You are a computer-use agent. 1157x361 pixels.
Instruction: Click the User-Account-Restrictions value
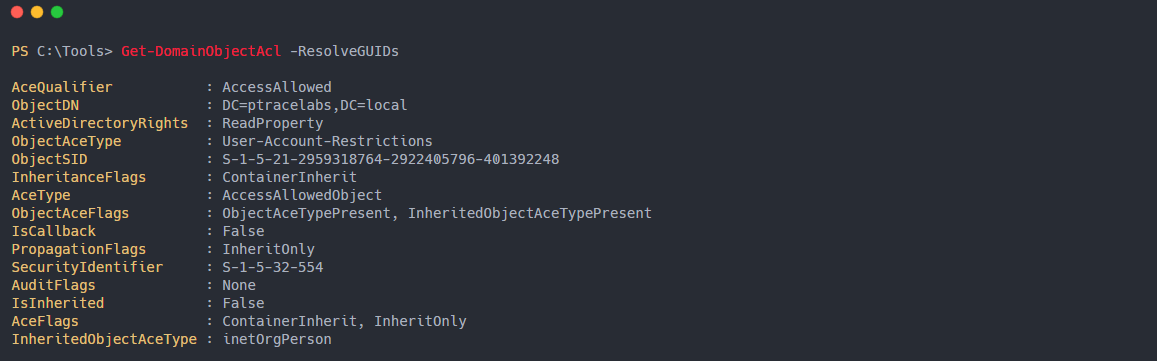pos(328,141)
